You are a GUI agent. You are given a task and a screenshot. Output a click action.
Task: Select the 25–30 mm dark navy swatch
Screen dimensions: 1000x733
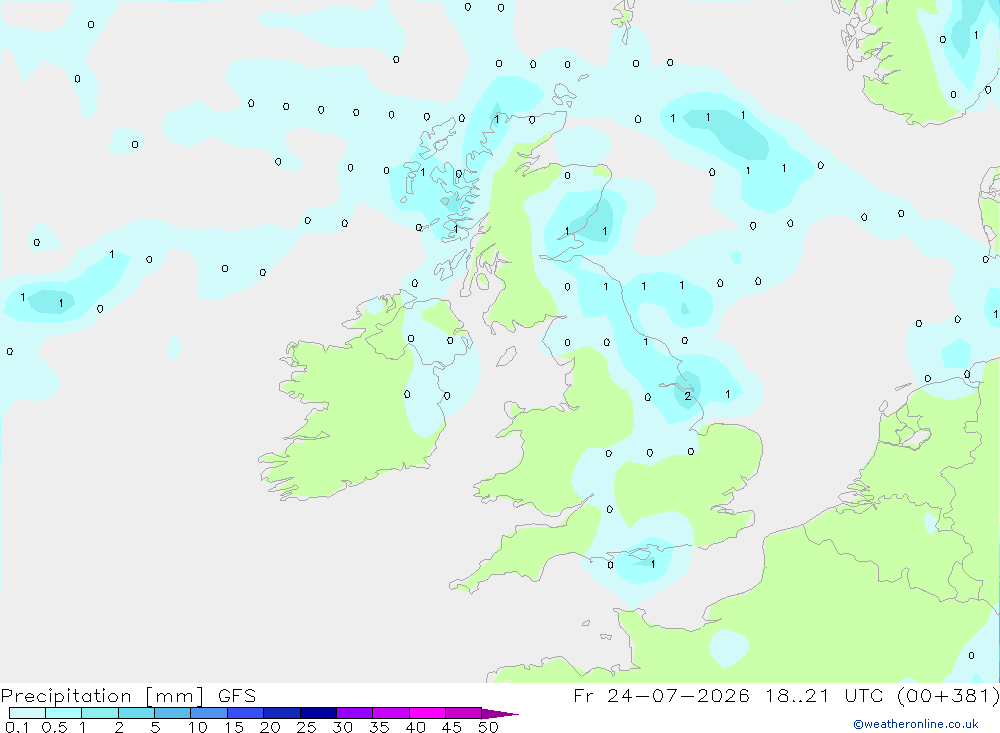(318, 713)
